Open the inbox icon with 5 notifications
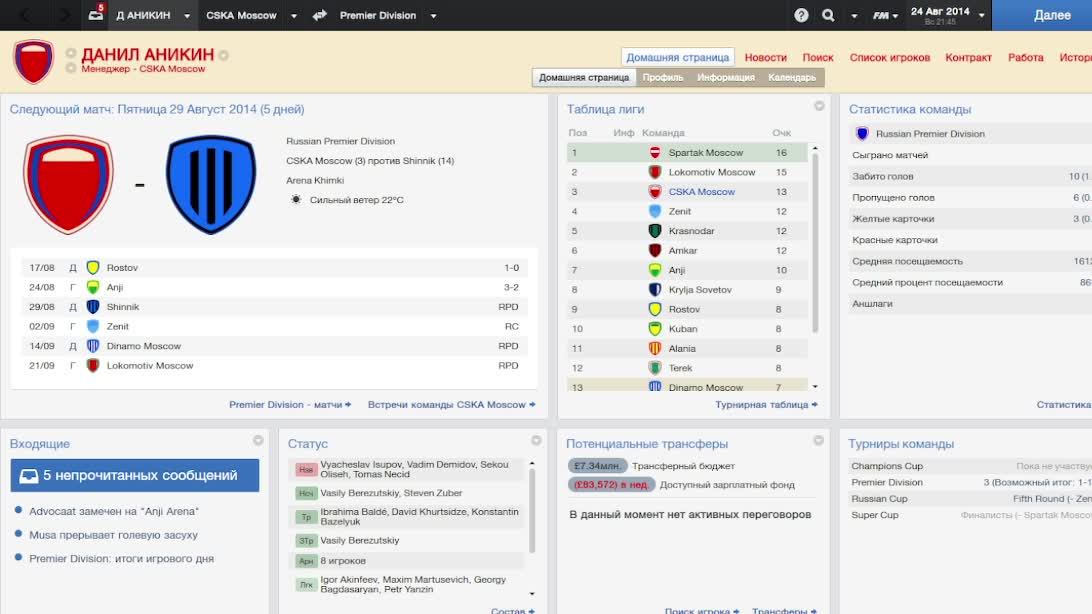Viewport: 1092px width, 614px height. pos(96,14)
